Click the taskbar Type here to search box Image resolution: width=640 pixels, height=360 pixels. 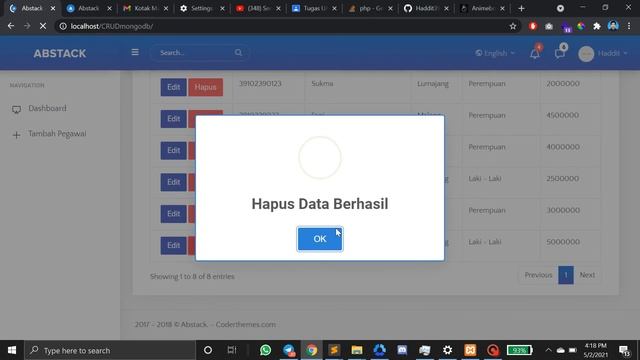point(110,350)
